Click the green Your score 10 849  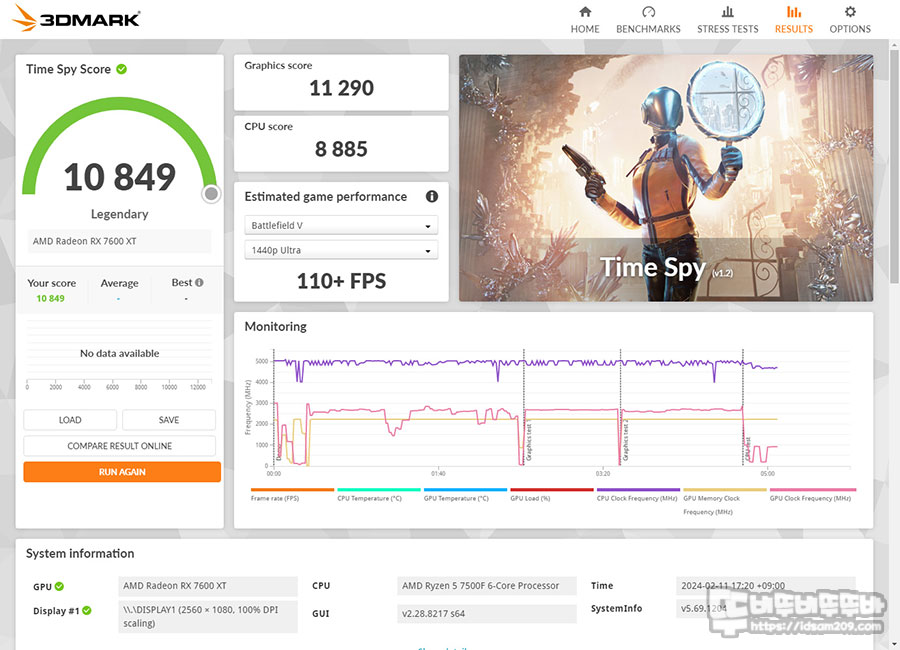pyautogui.click(x=51, y=299)
